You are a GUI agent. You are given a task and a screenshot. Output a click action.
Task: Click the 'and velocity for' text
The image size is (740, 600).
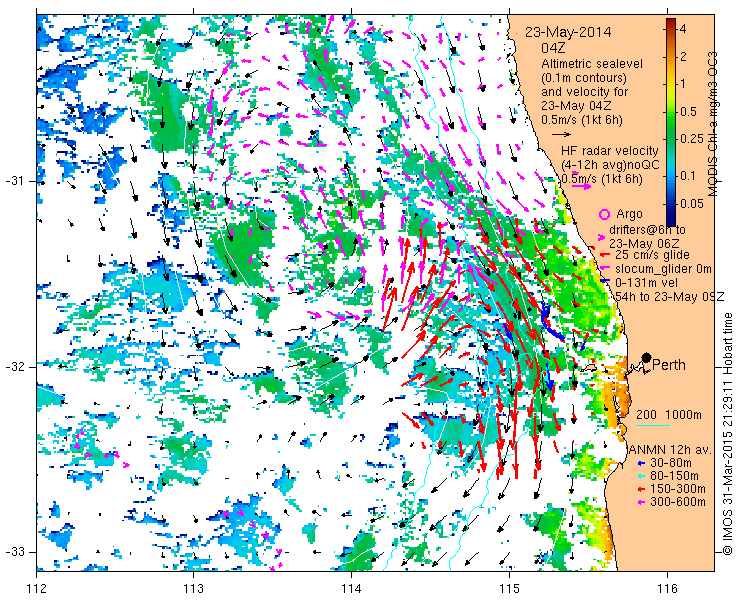pos(584,91)
